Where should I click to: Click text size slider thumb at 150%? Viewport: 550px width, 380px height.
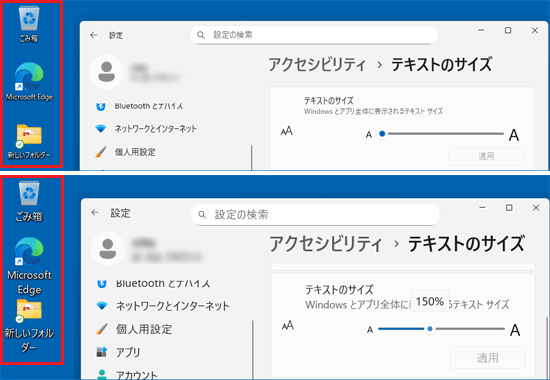pyautogui.click(x=430, y=329)
